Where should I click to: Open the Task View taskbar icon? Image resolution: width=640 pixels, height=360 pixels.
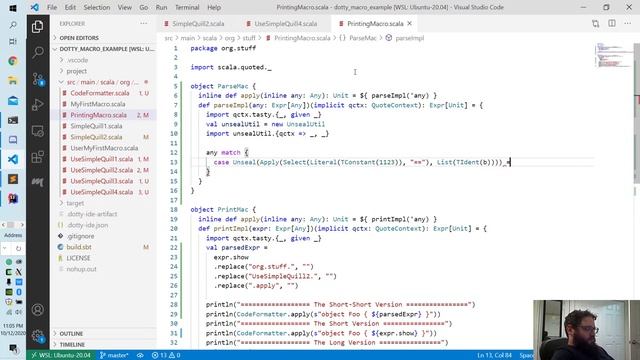click(13, 42)
